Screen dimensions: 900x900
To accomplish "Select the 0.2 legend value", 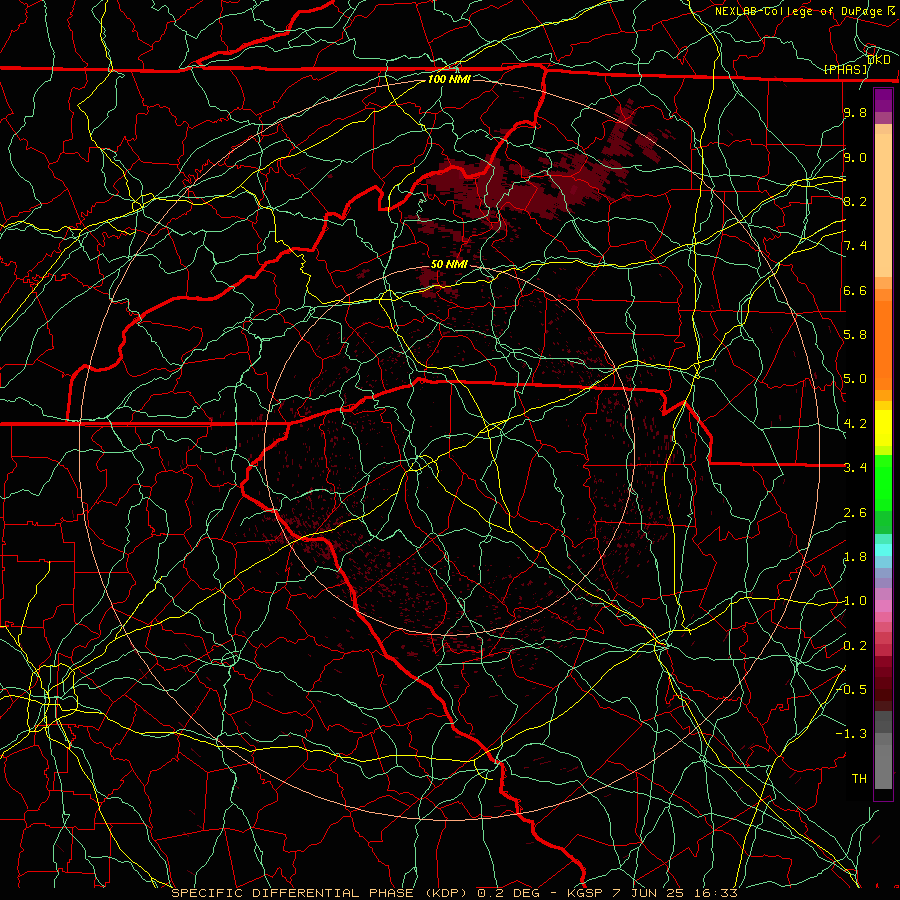I will (x=855, y=646).
